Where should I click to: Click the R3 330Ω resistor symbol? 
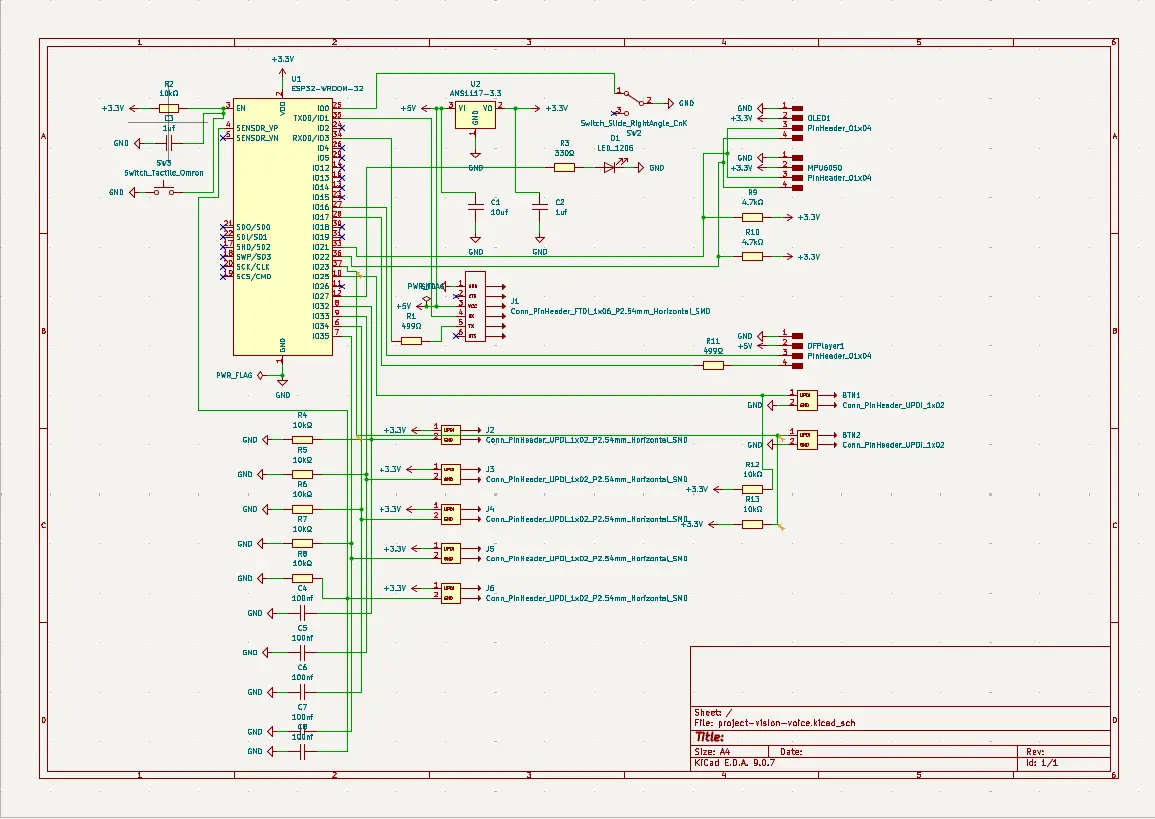click(x=564, y=168)
